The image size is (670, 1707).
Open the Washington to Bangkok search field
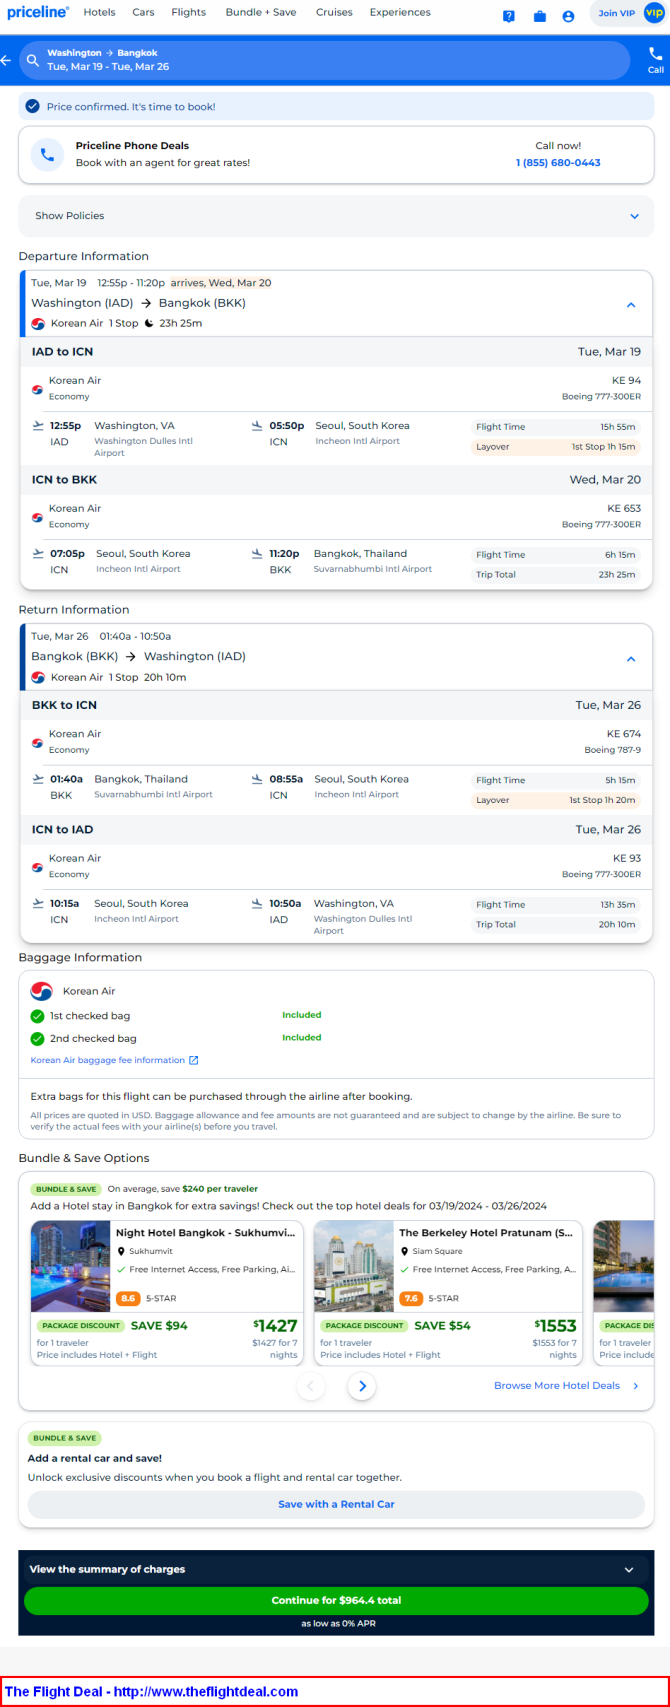[x=324, y=60]
